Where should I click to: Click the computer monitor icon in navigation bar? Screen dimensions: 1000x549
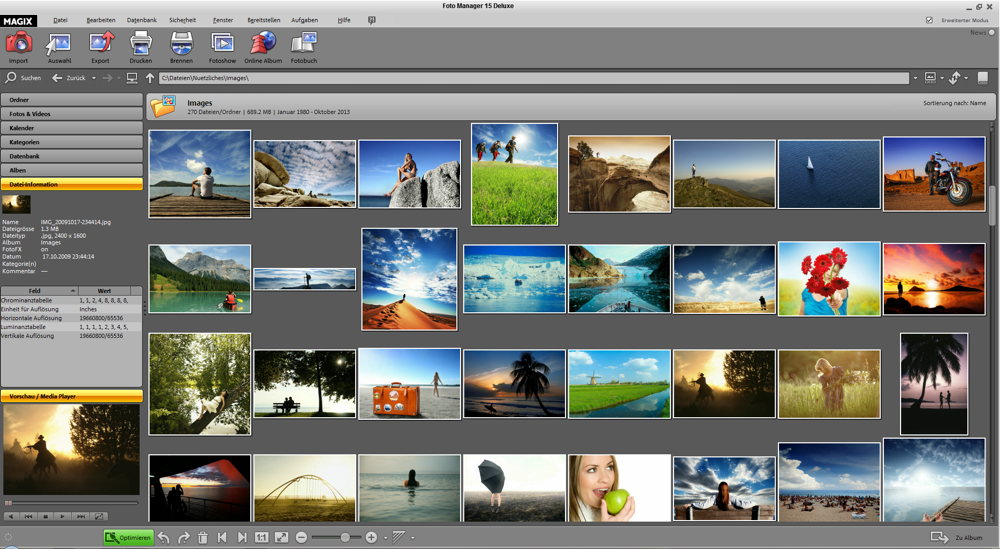132,78
